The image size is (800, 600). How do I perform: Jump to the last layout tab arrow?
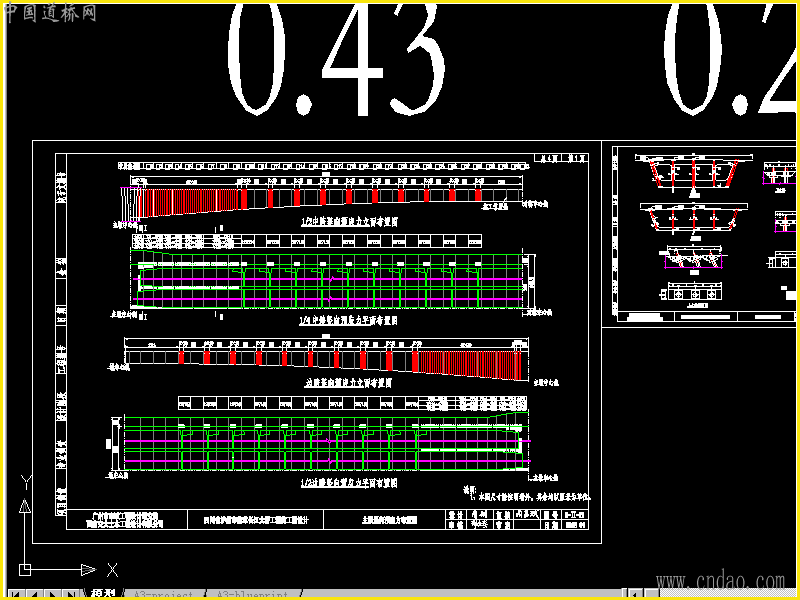click(70, 595)
